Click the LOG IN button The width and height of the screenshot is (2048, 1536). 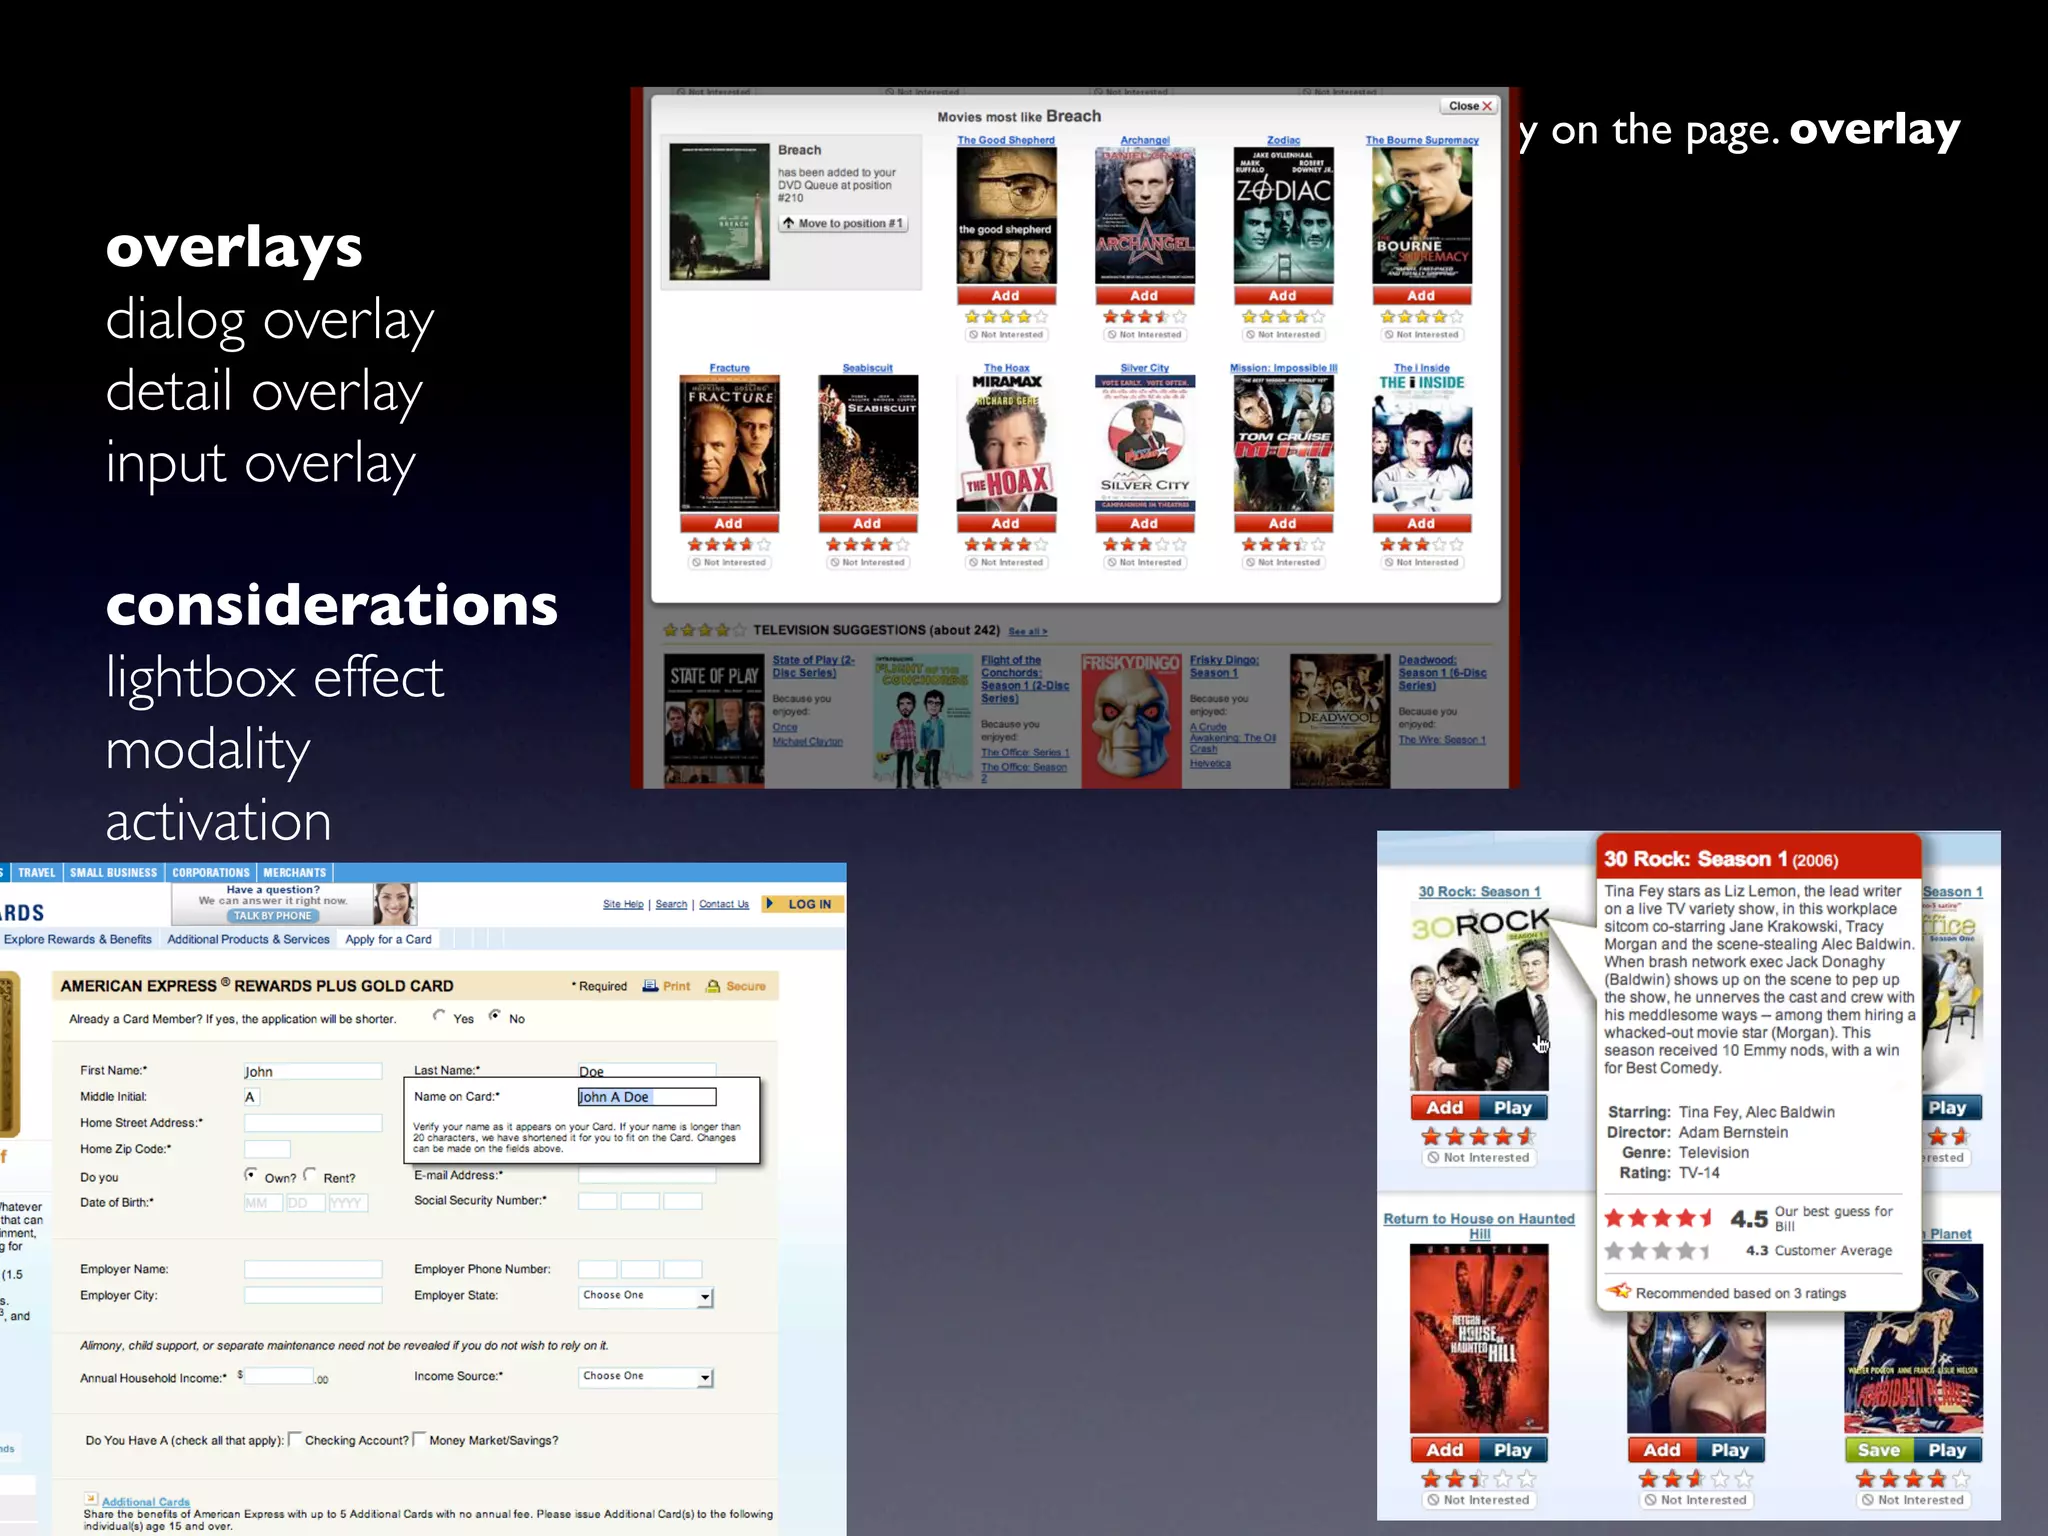click(804, 904)
